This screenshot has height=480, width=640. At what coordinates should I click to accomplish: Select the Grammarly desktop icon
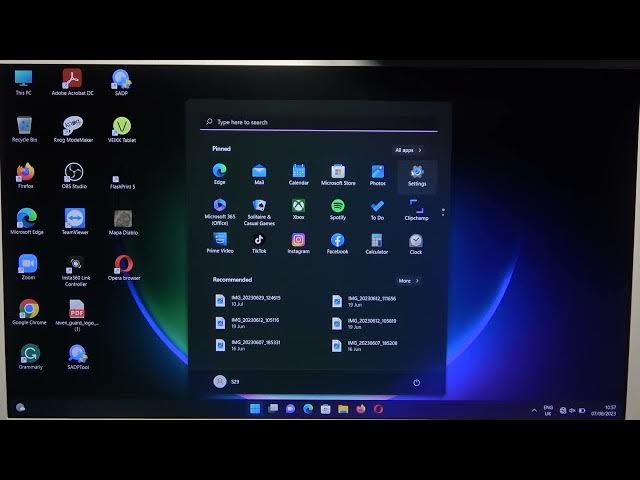pyautogui.click(x=30, y=357)
